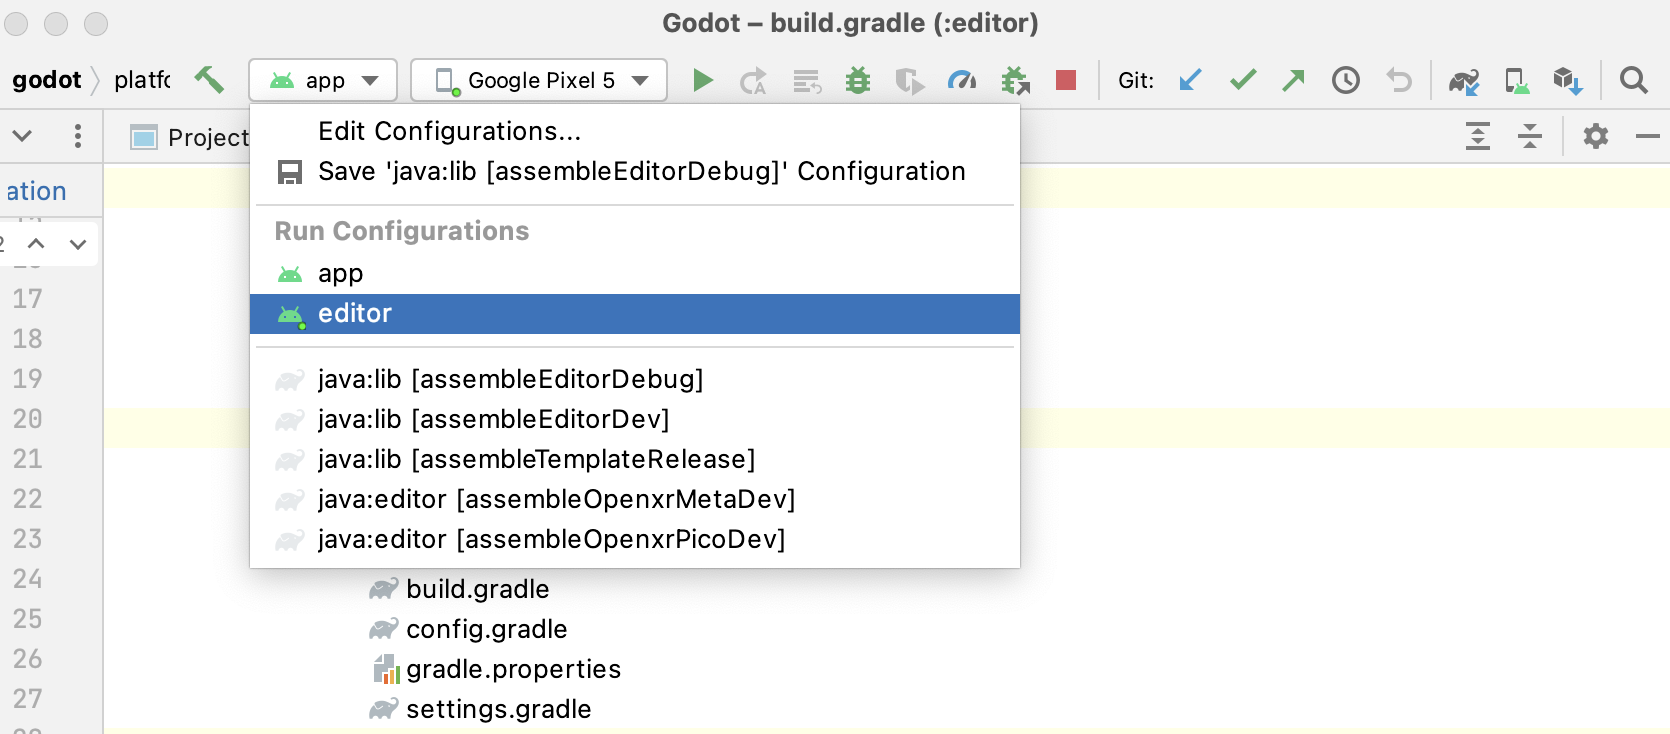The width and height of the screenshot is (1670, 734).
Task: Open Search Everywhere with the magnifier
Action: click(x=1634, y=80)
